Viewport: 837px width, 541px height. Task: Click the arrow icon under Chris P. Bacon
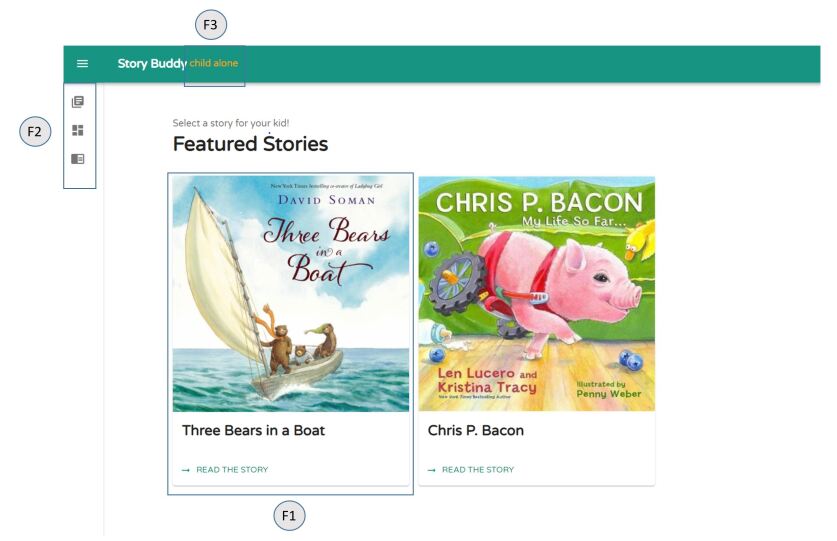coord(432,470)
